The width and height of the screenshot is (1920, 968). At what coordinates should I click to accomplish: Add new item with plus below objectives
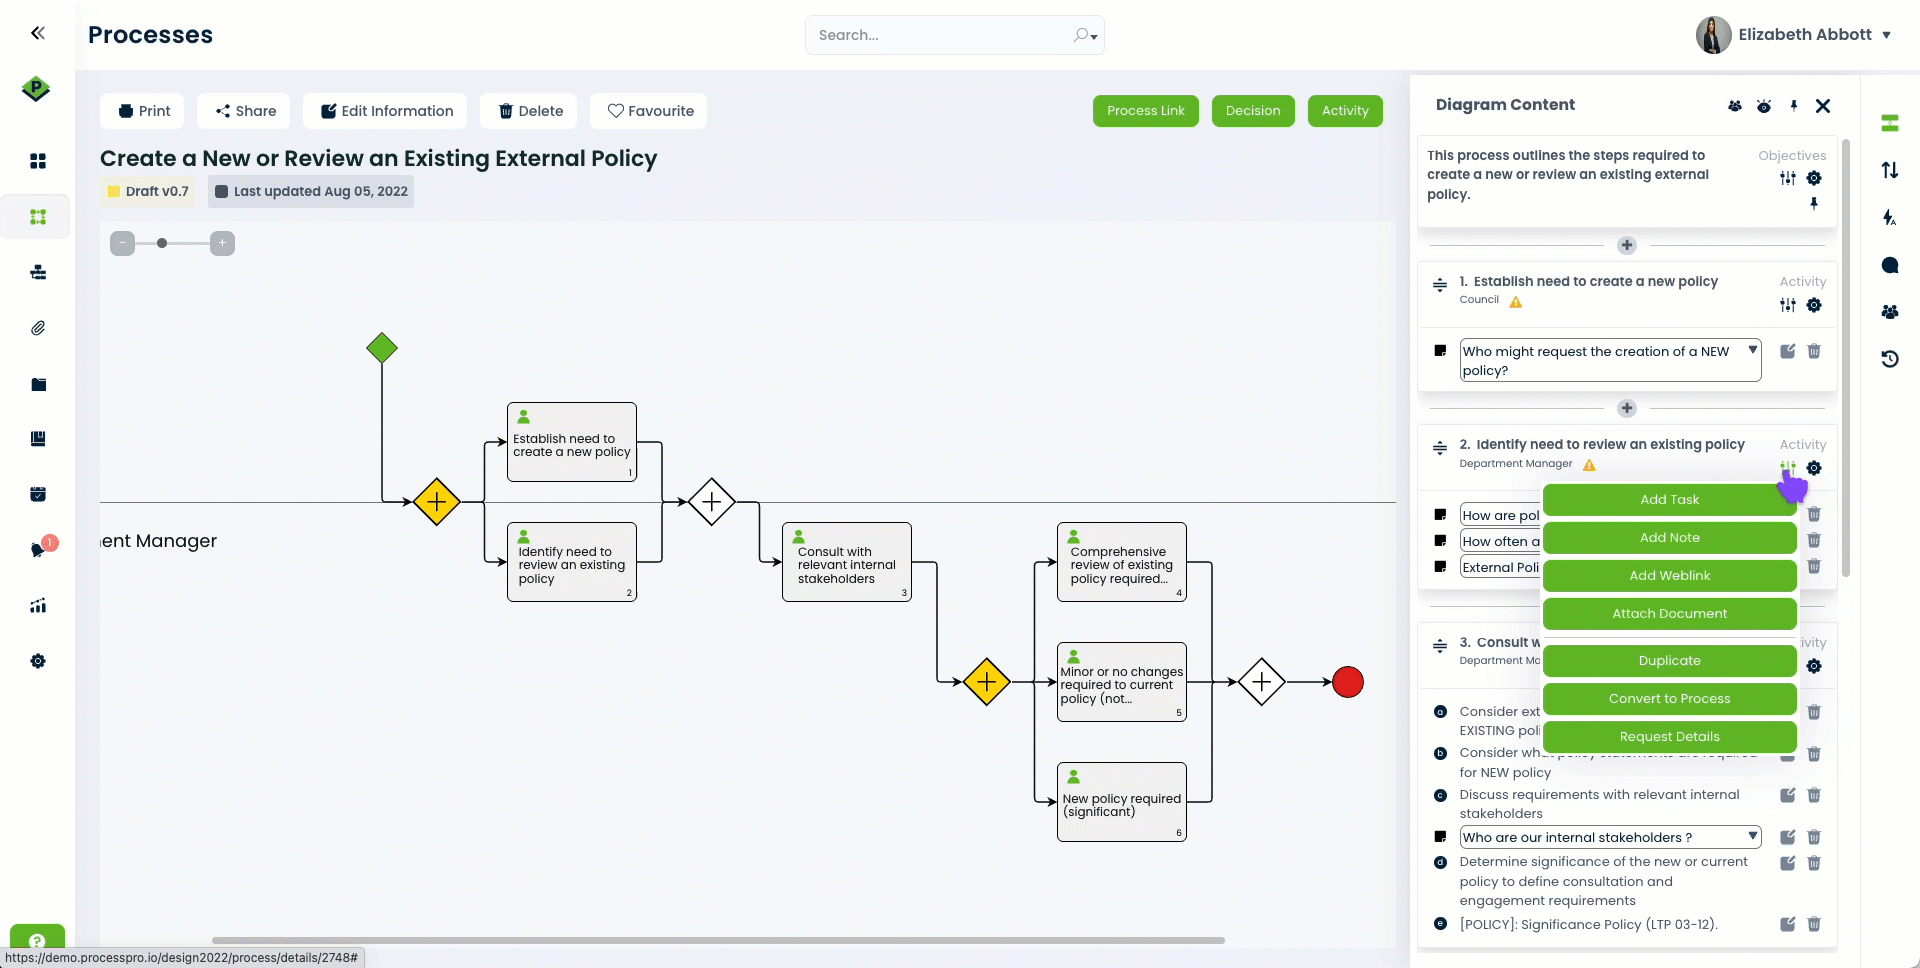[1627, 245]
